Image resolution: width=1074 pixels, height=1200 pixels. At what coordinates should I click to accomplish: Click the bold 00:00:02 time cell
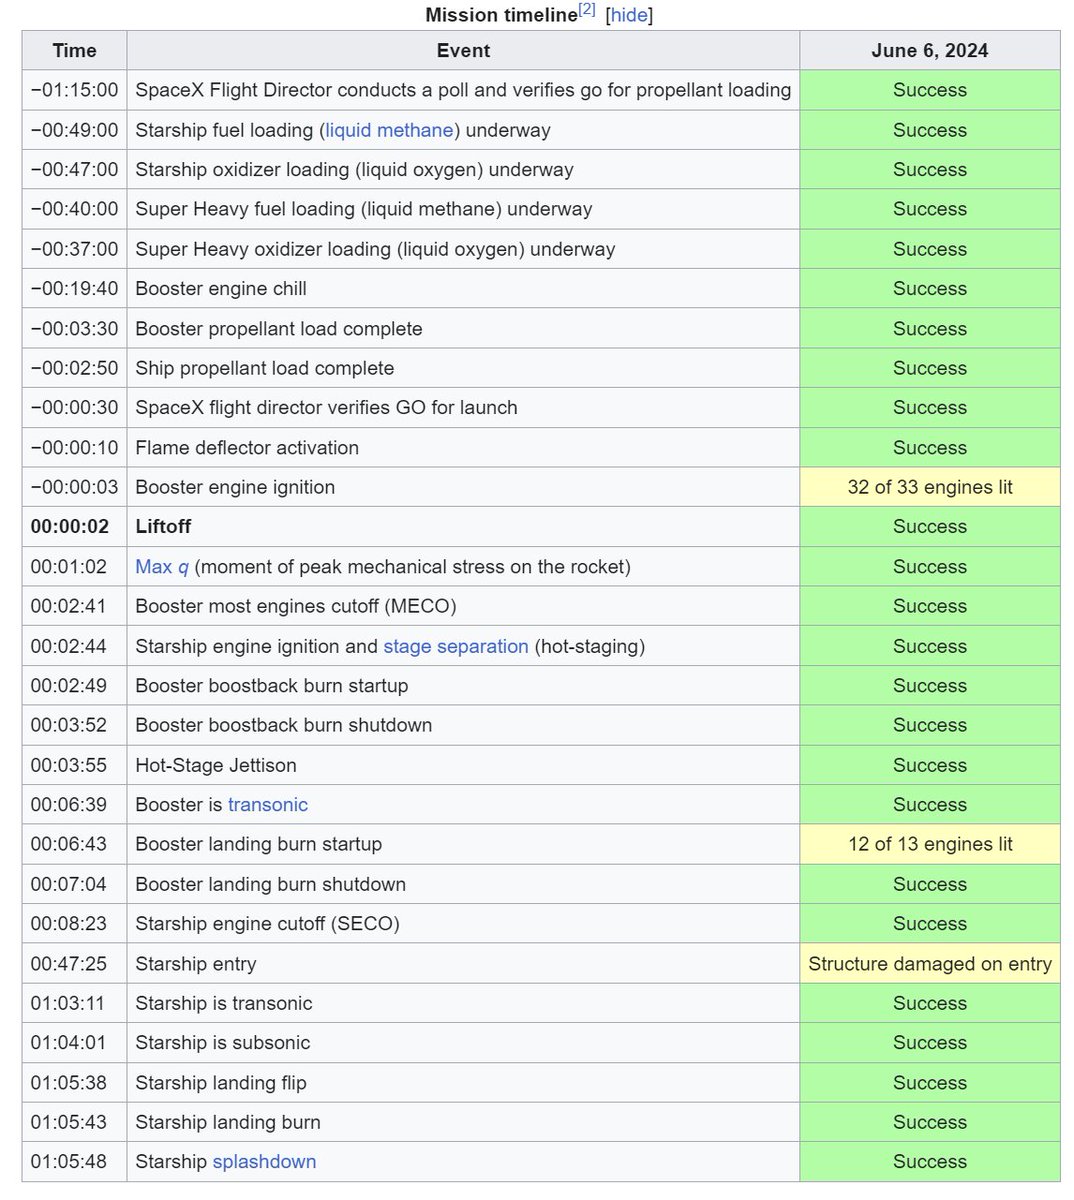(x=74, y=527)
